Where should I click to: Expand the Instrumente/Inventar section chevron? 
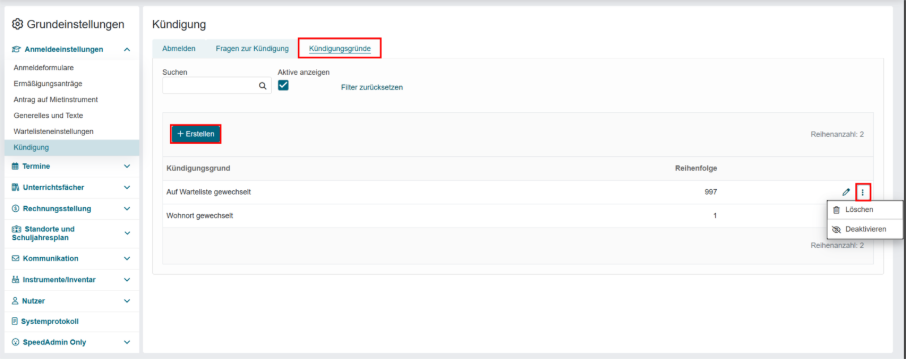[x=127, y=280]
